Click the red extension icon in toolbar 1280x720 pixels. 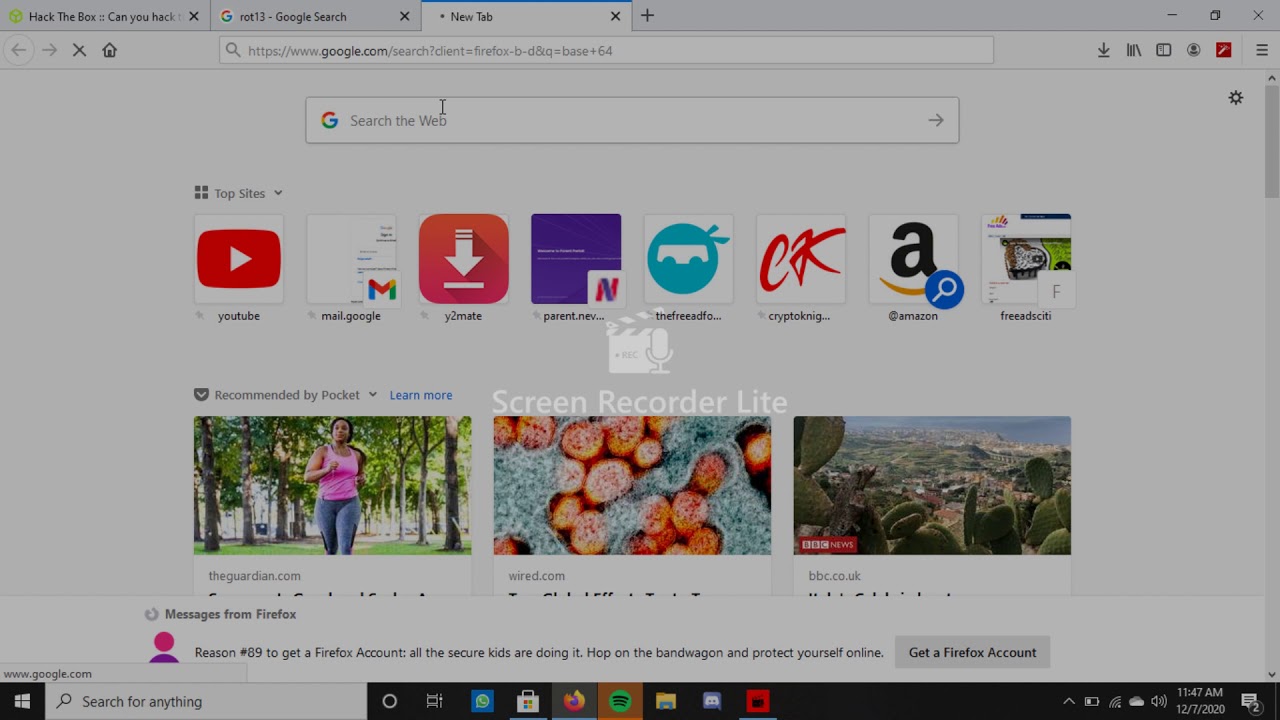point(1224,50)
